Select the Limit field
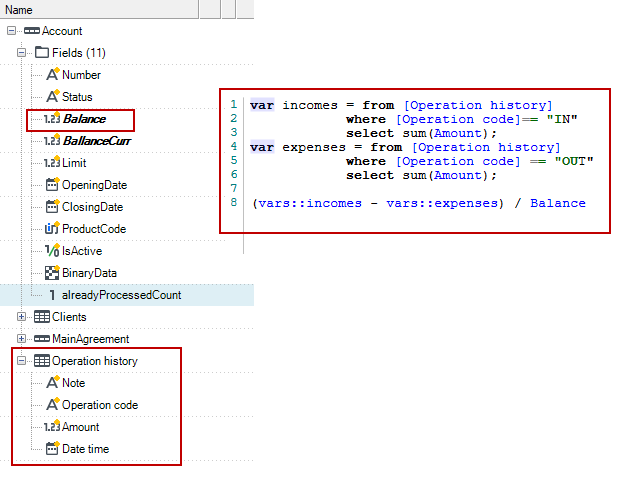Image resolution: width=629 pixels, height=488 pixels. coord(74,163)
